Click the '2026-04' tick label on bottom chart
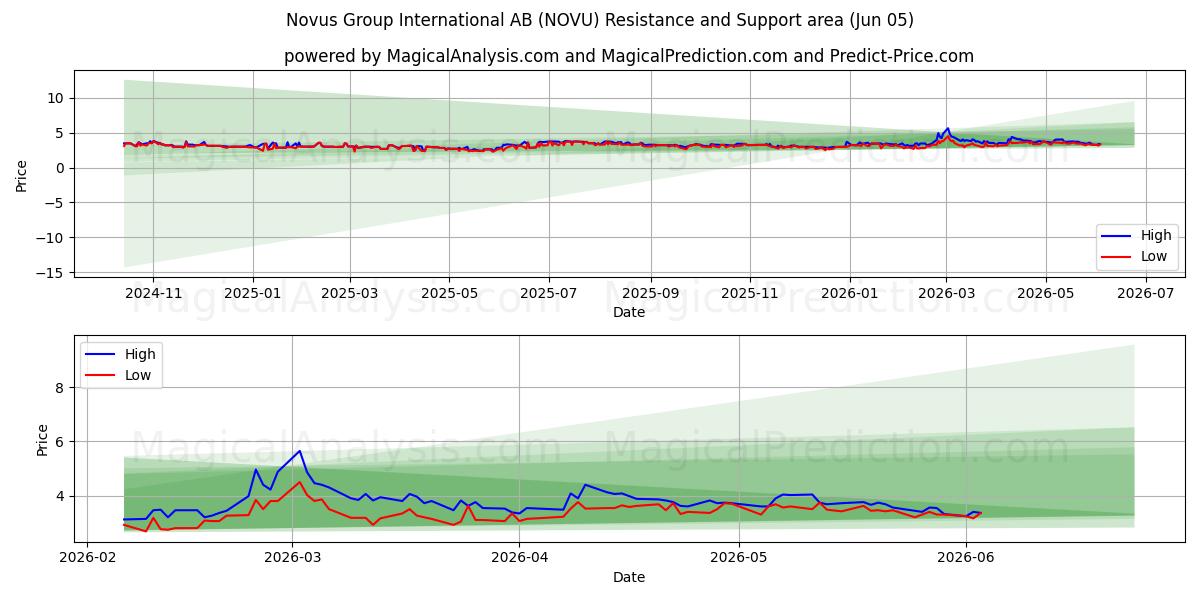Viewport: 1200px width, 600px height. tap(520, 558)
